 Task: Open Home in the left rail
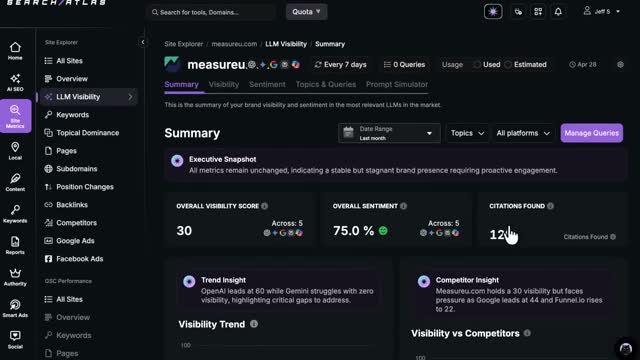coord(15,51)
